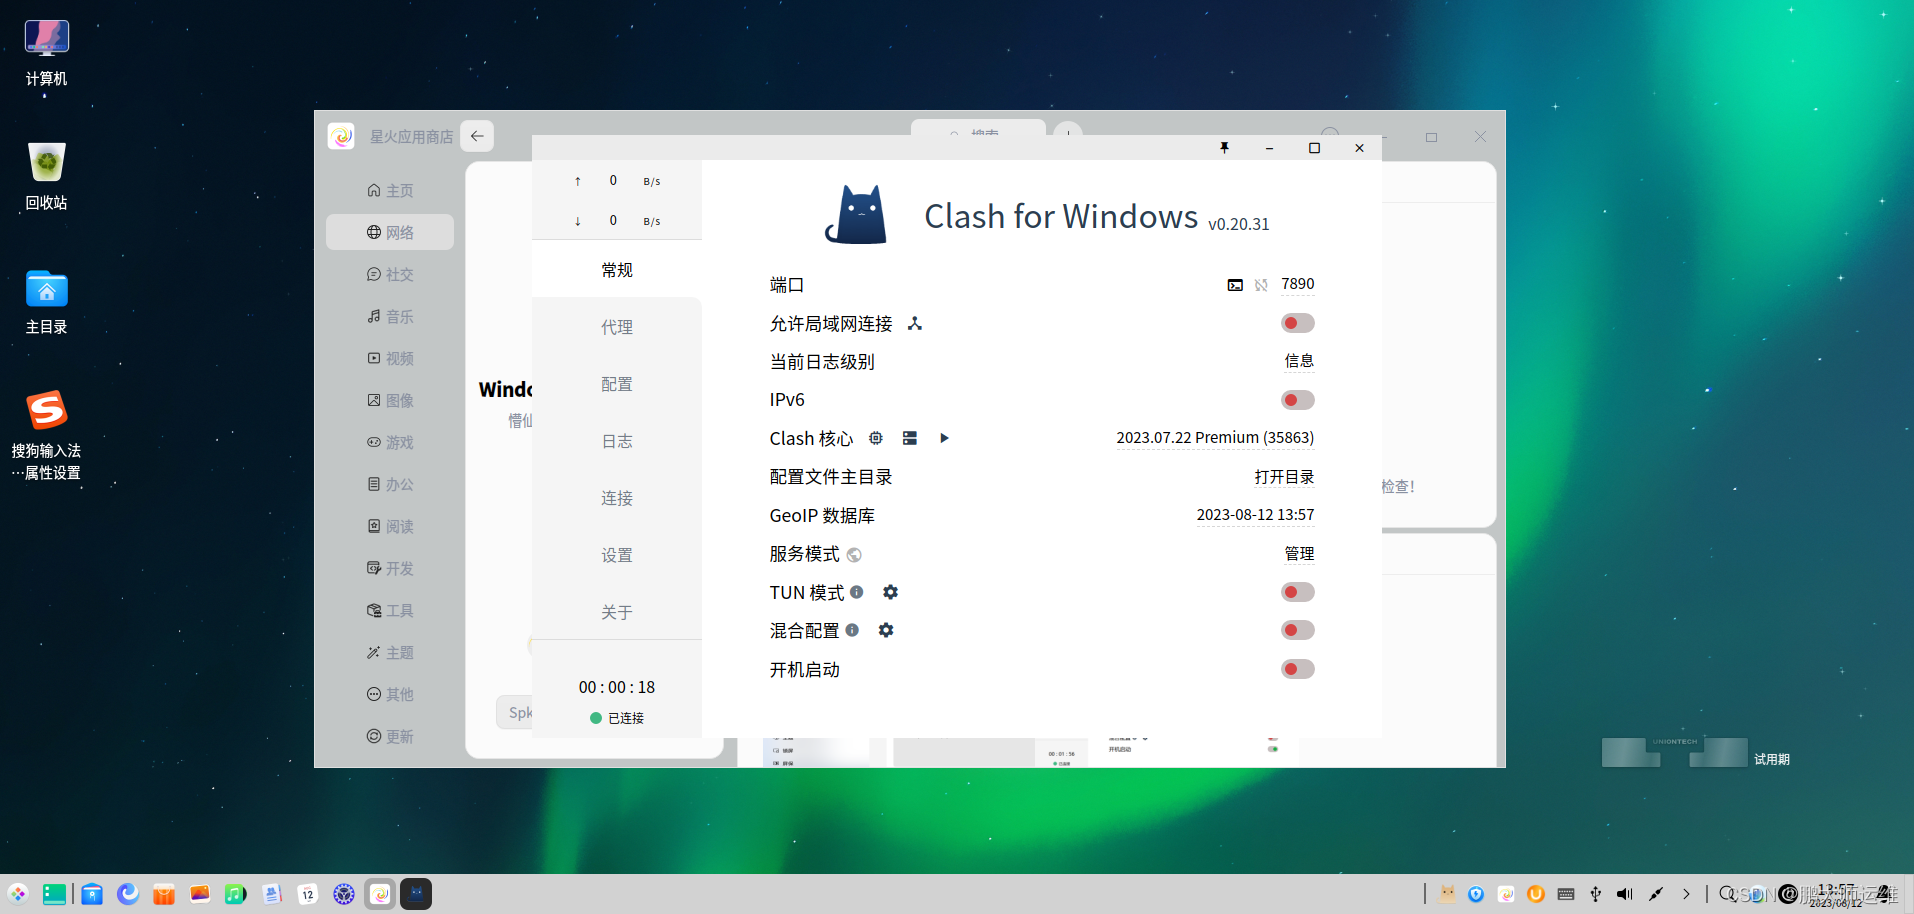Screen dimensions: 1914x914
Task: Click the USB device tray icon
Action: [x=1596, y=894]
